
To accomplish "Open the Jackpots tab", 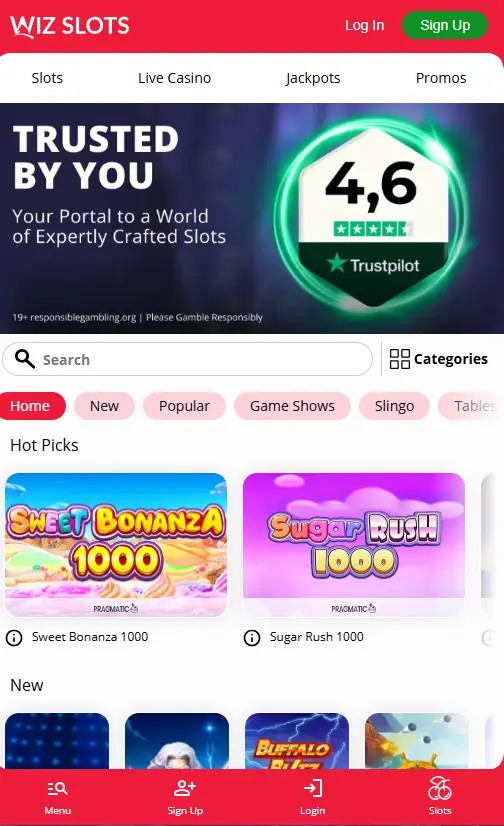I will click(x=313, y=78).
